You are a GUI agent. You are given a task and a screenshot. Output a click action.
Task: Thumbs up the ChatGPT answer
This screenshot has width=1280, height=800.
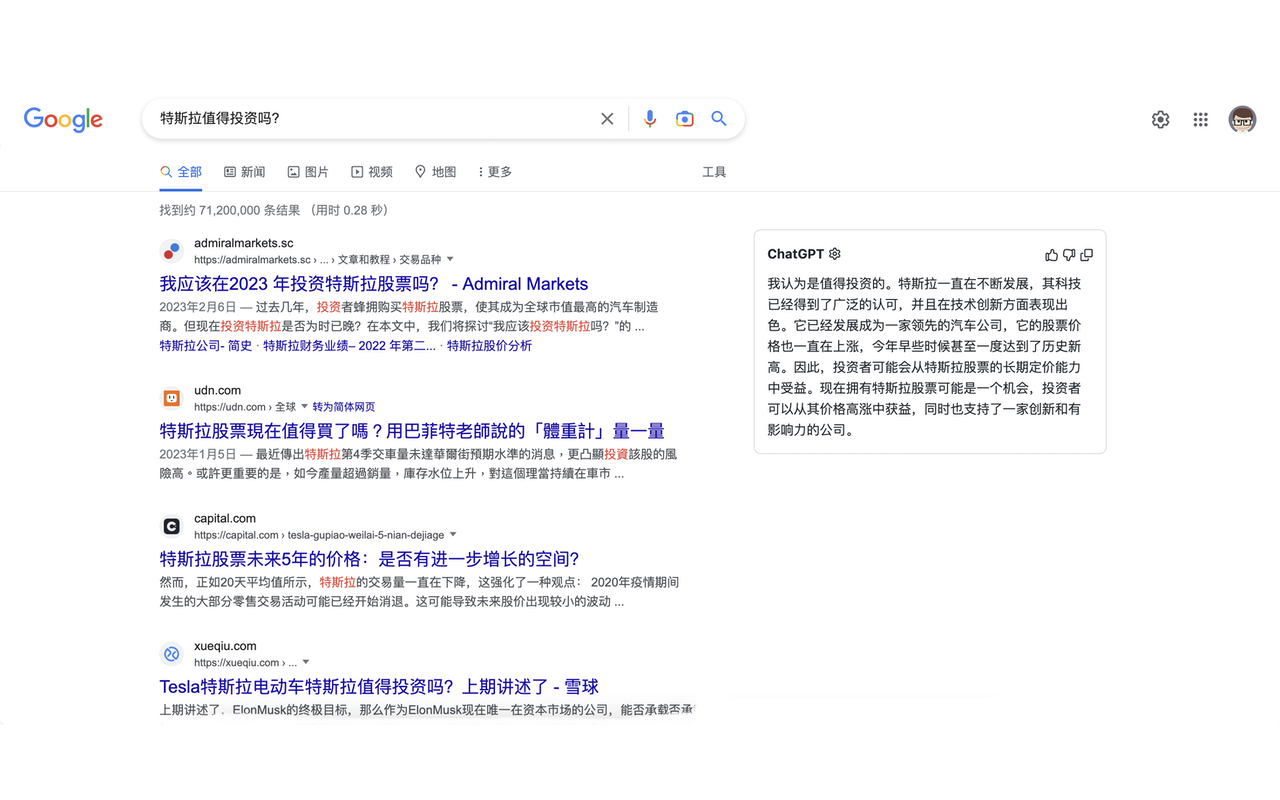pyautogui.click(x=1051, y=255)
